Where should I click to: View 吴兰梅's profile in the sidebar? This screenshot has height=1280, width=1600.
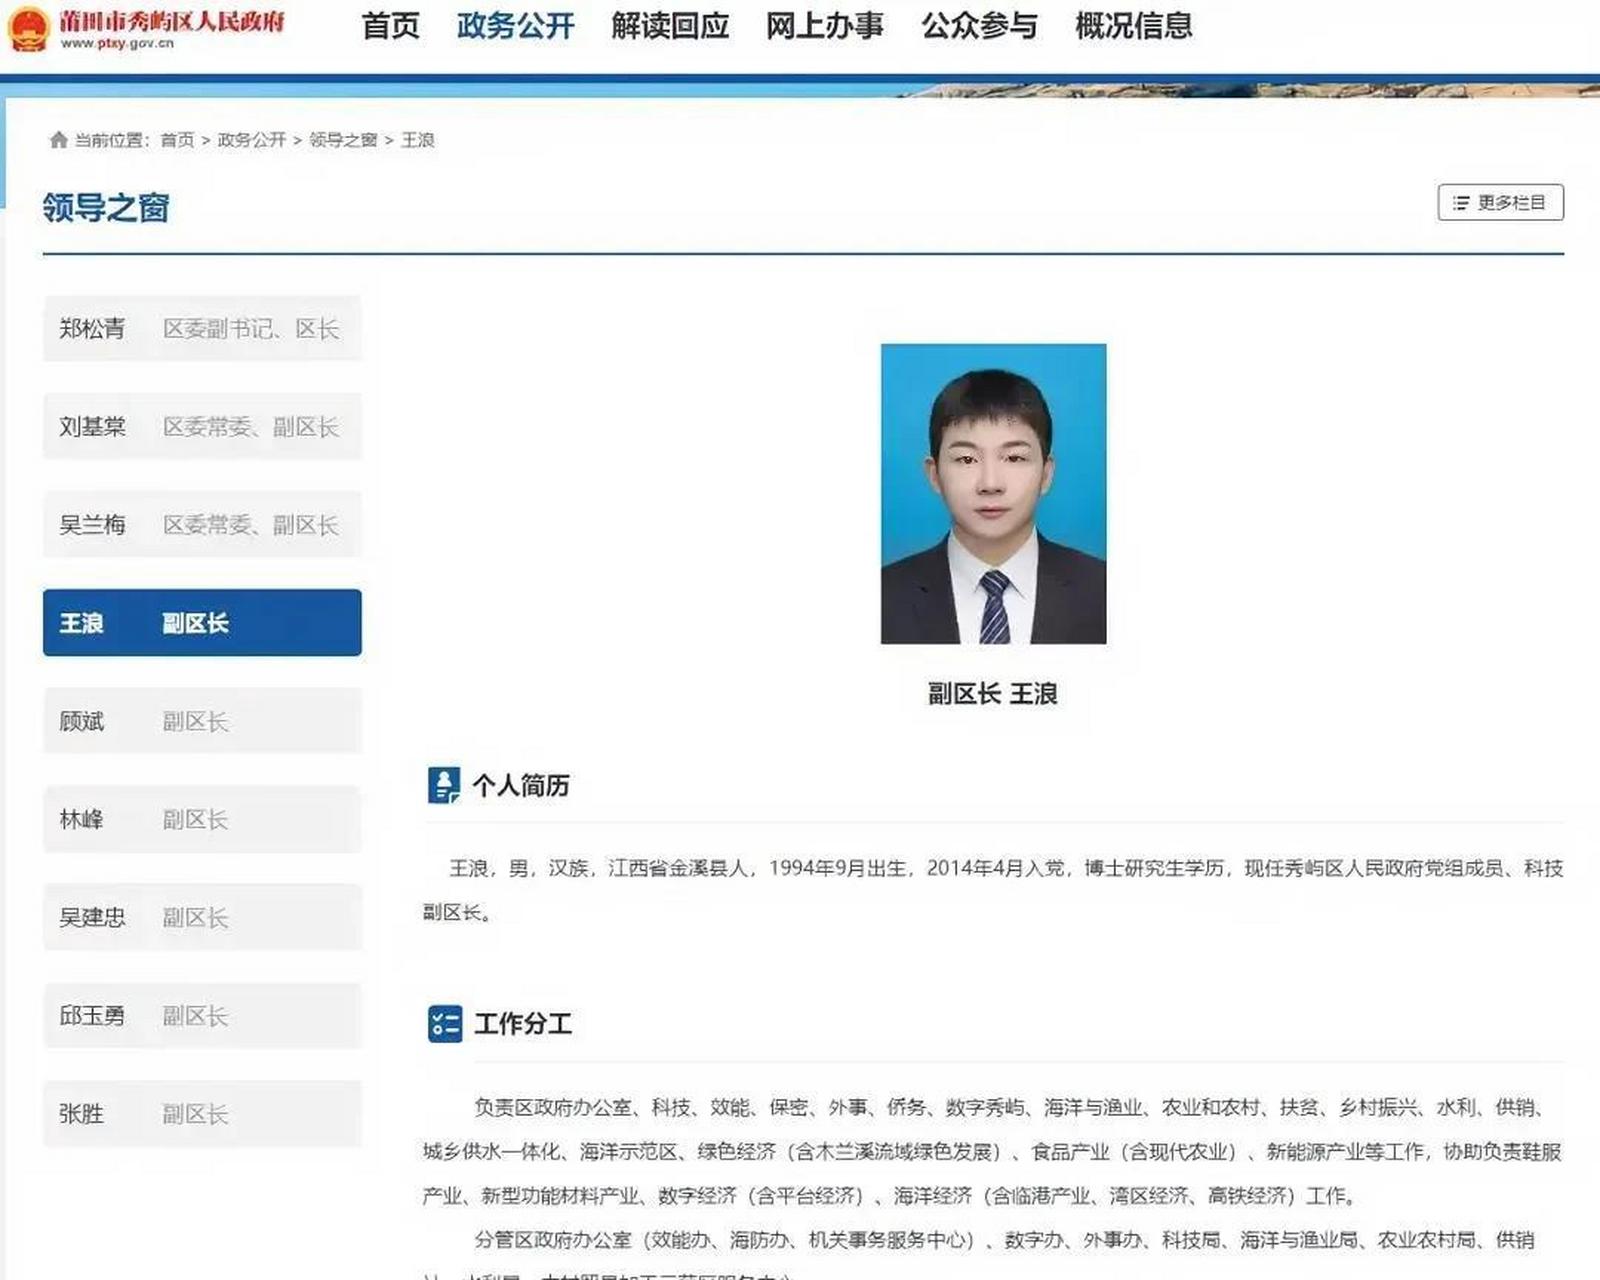pyautogui.click(x=200, y=525)
